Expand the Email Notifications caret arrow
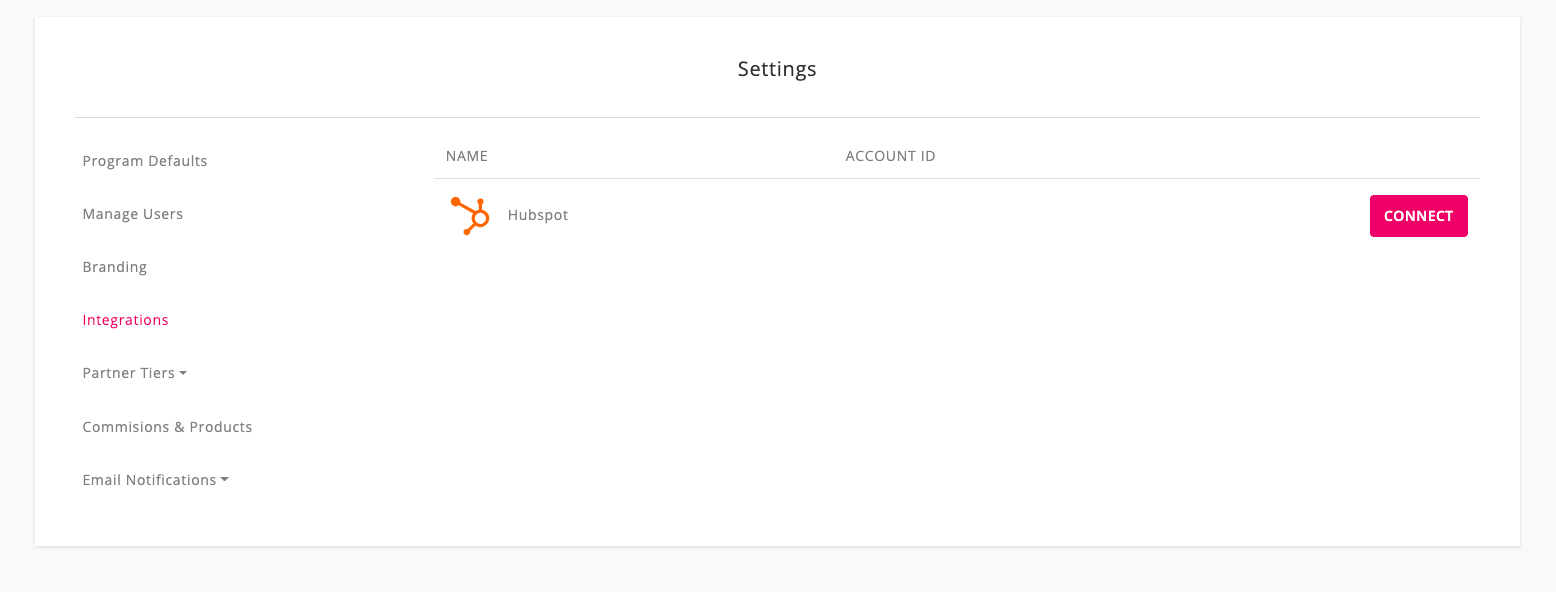This screenshot has height=592, width=1556. [x=225, y=481]
